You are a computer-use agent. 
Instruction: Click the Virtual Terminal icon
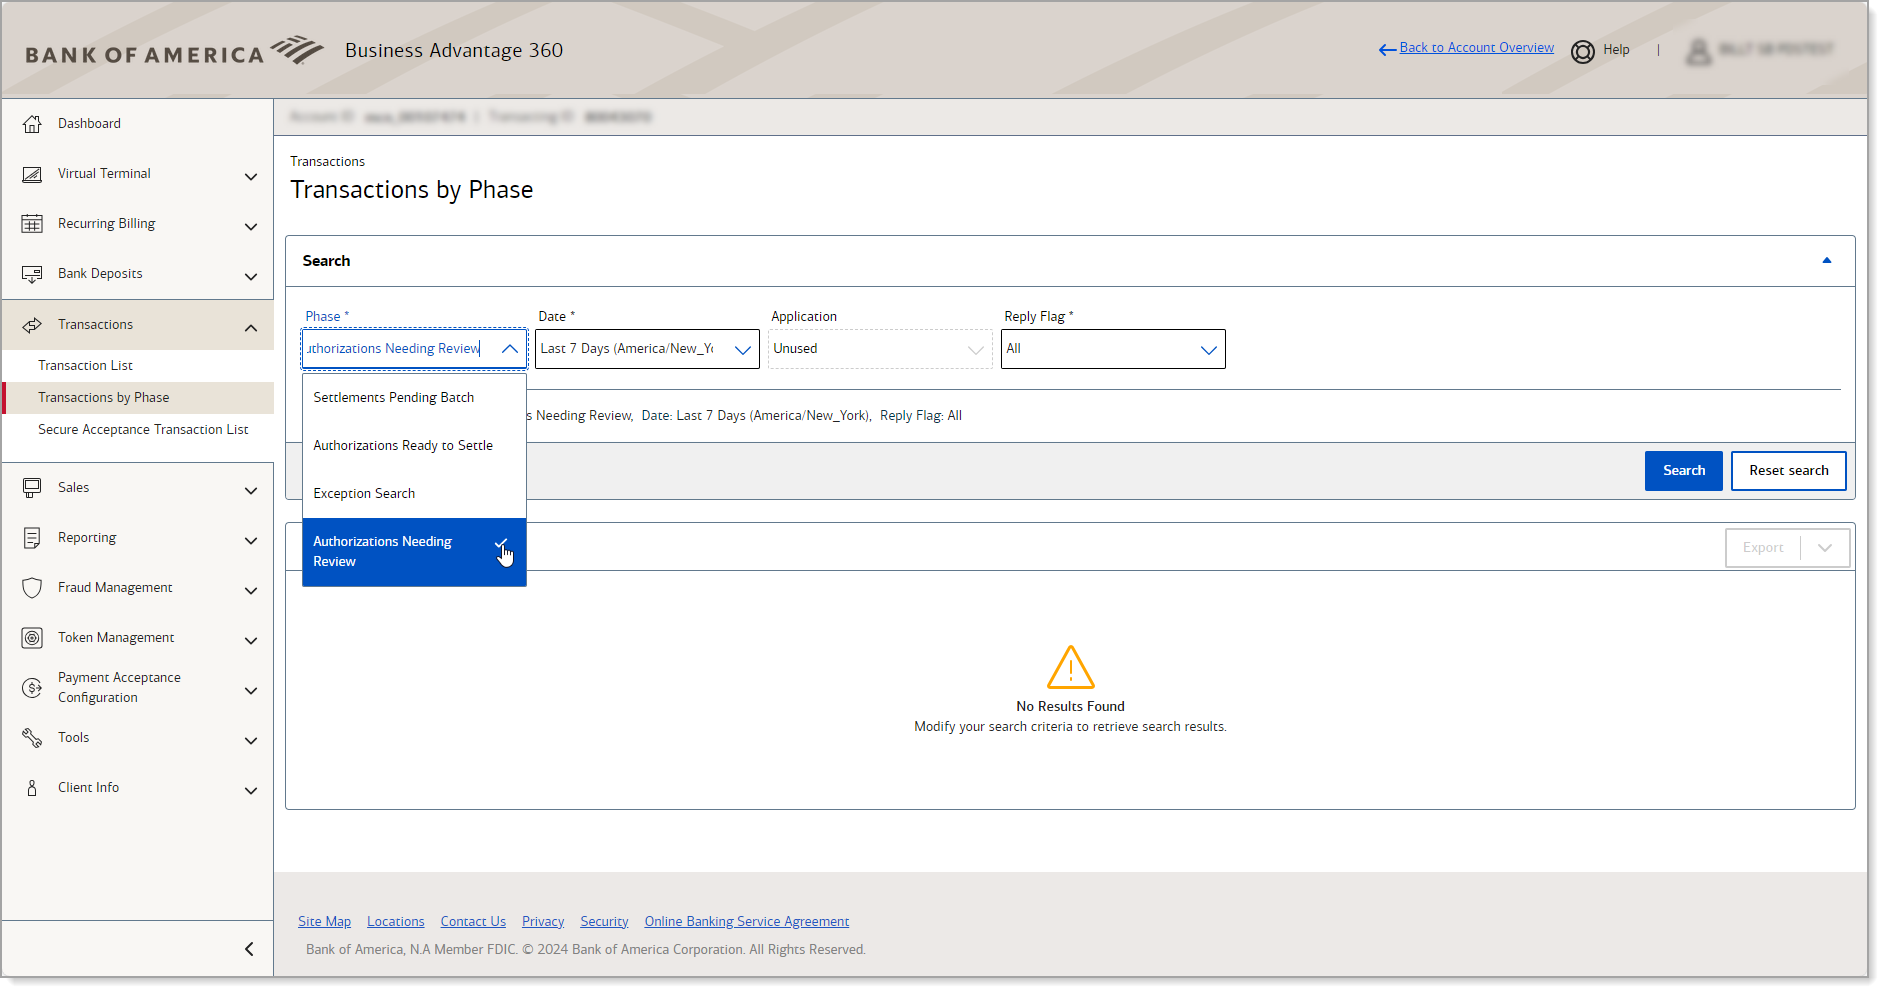click(32, 174)
